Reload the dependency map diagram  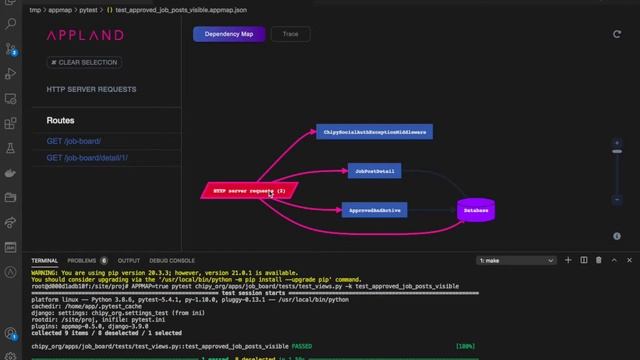tap(617, 34)
